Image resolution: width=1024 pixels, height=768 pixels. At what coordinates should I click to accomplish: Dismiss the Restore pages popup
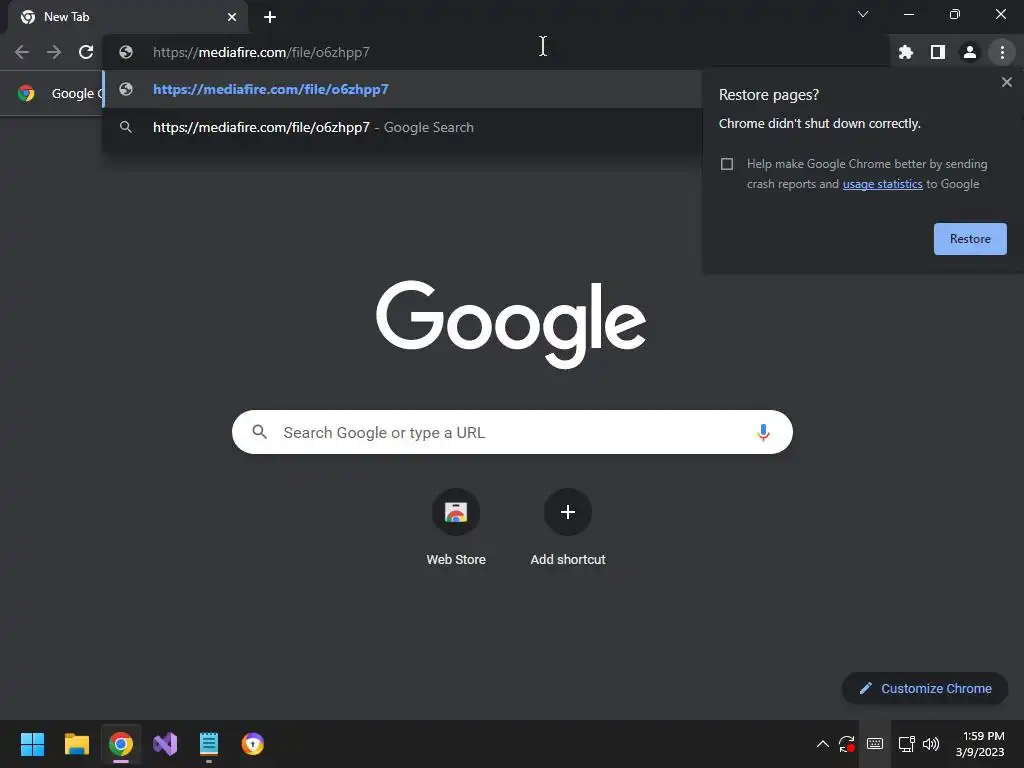click(1006, 82)
